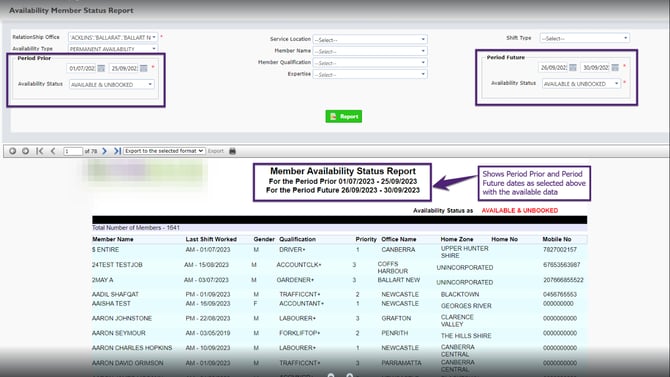Open Export to the selected format dropdown
The width and height of the screenshot is (670, 377).
pyautogui.click(x=164, y=151)
